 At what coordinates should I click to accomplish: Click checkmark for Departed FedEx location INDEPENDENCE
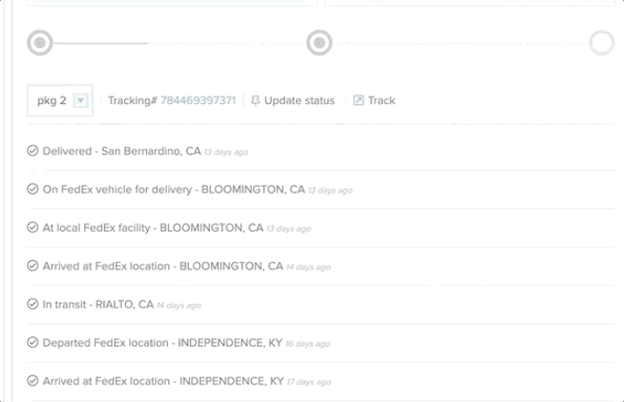pos(33,342)
